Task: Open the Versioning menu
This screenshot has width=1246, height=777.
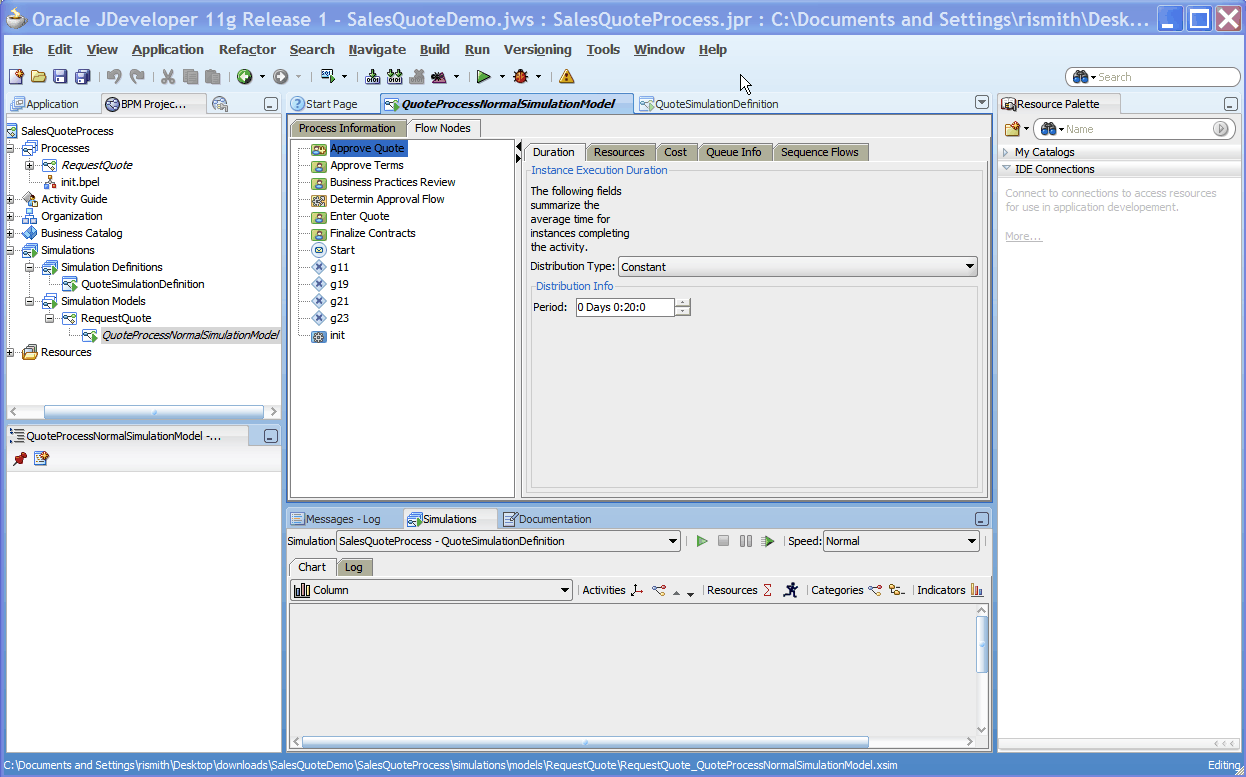Action: (537, 49)
